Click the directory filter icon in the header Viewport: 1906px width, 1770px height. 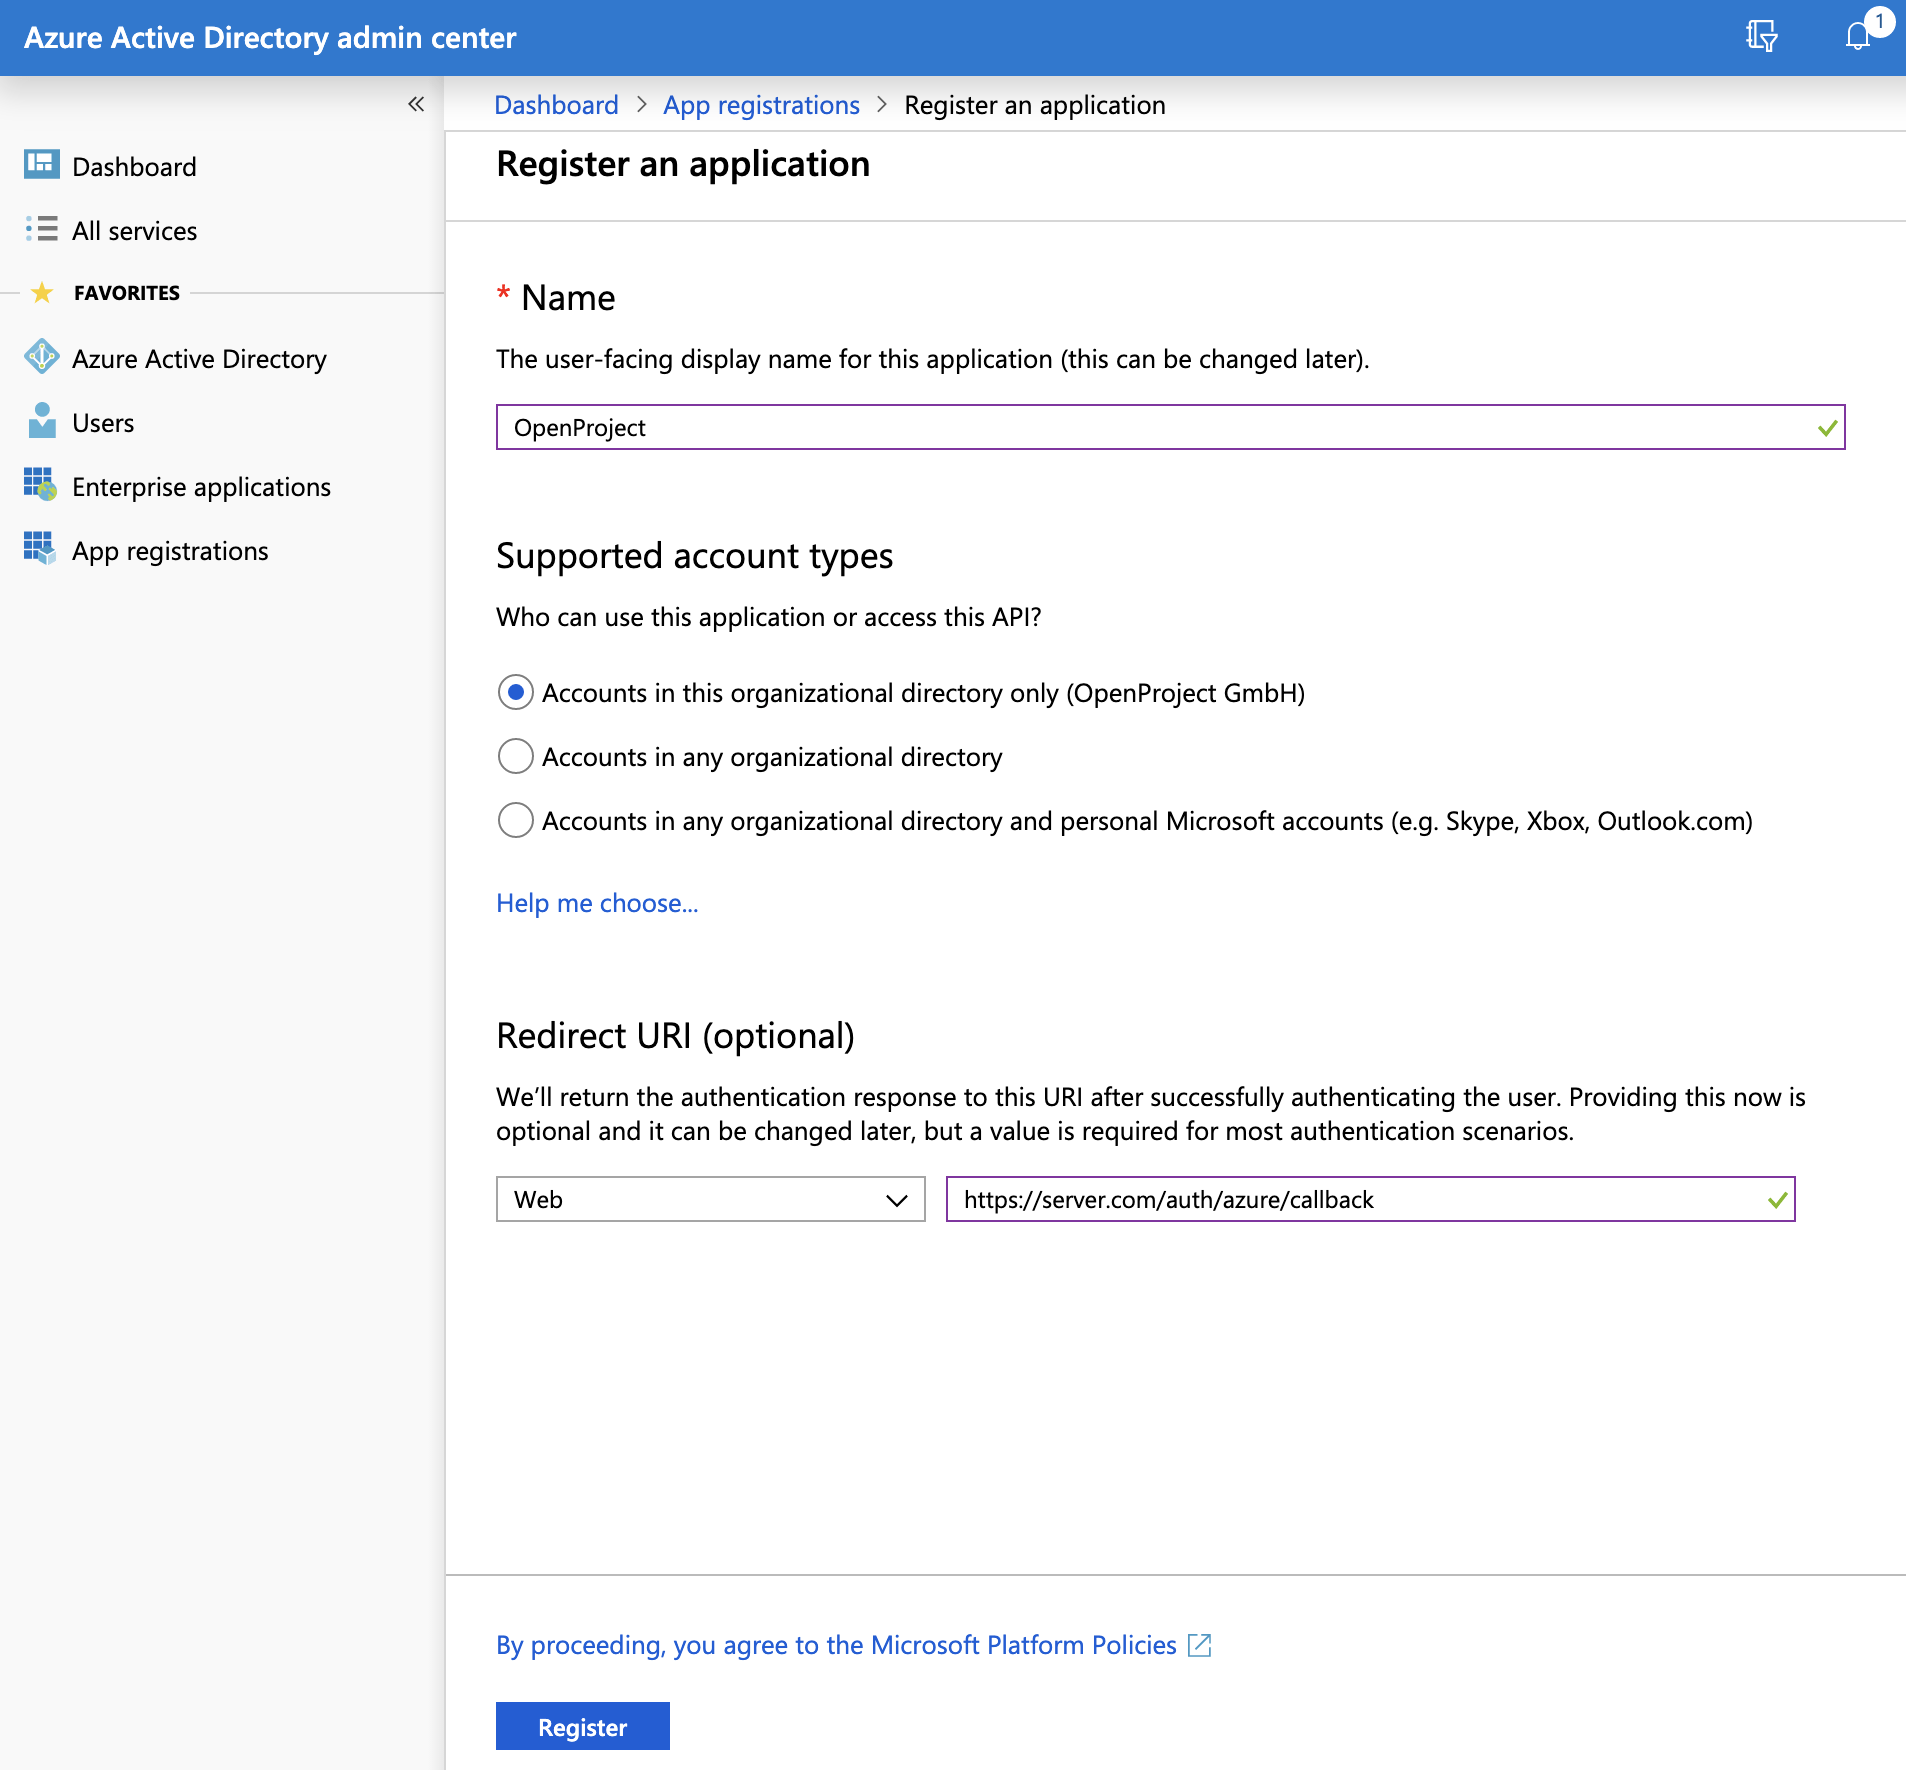1763,36
